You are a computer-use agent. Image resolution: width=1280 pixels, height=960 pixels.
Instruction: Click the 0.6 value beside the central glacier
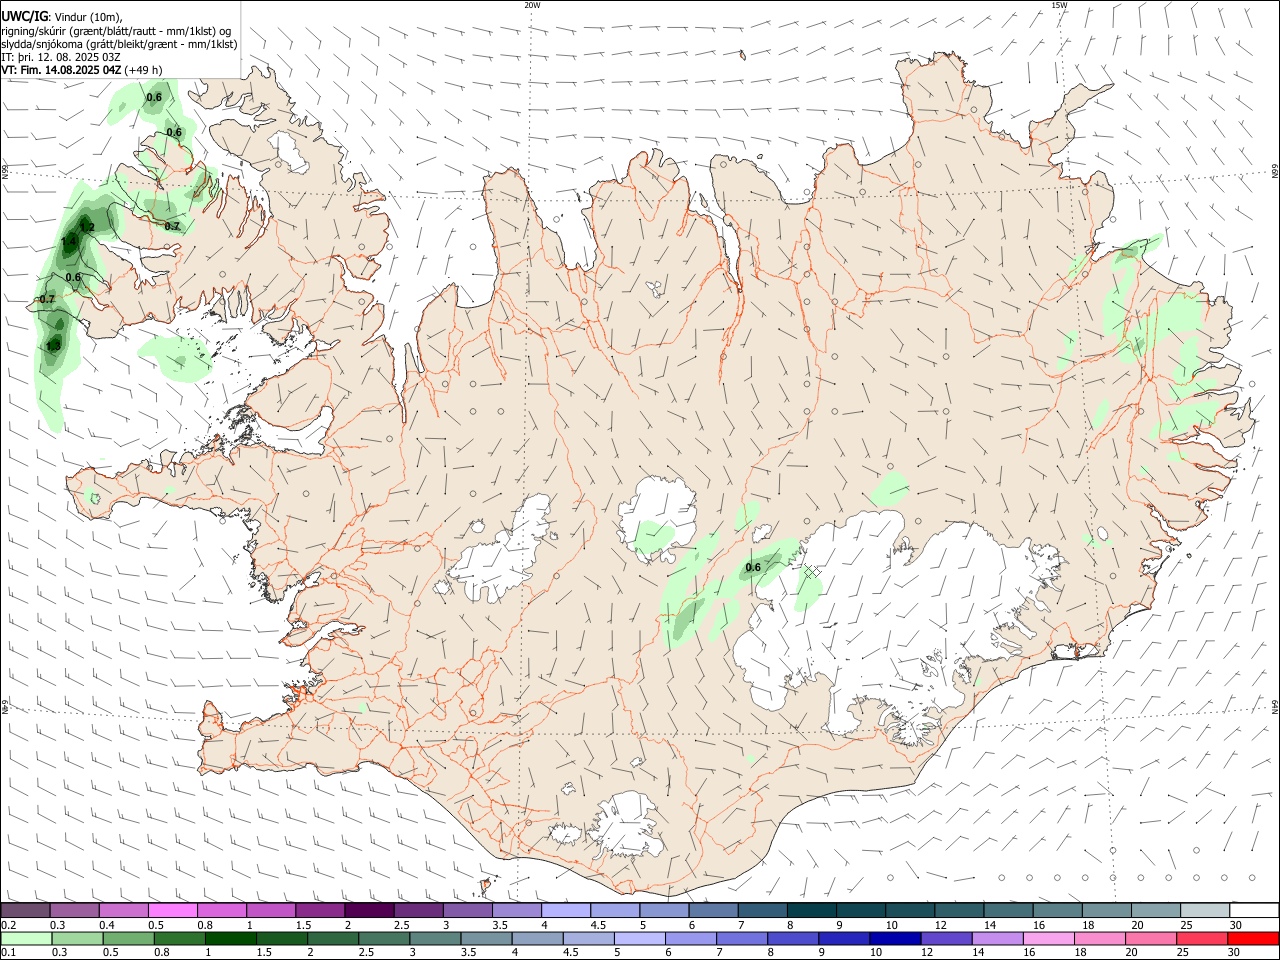tap(753, 568)
